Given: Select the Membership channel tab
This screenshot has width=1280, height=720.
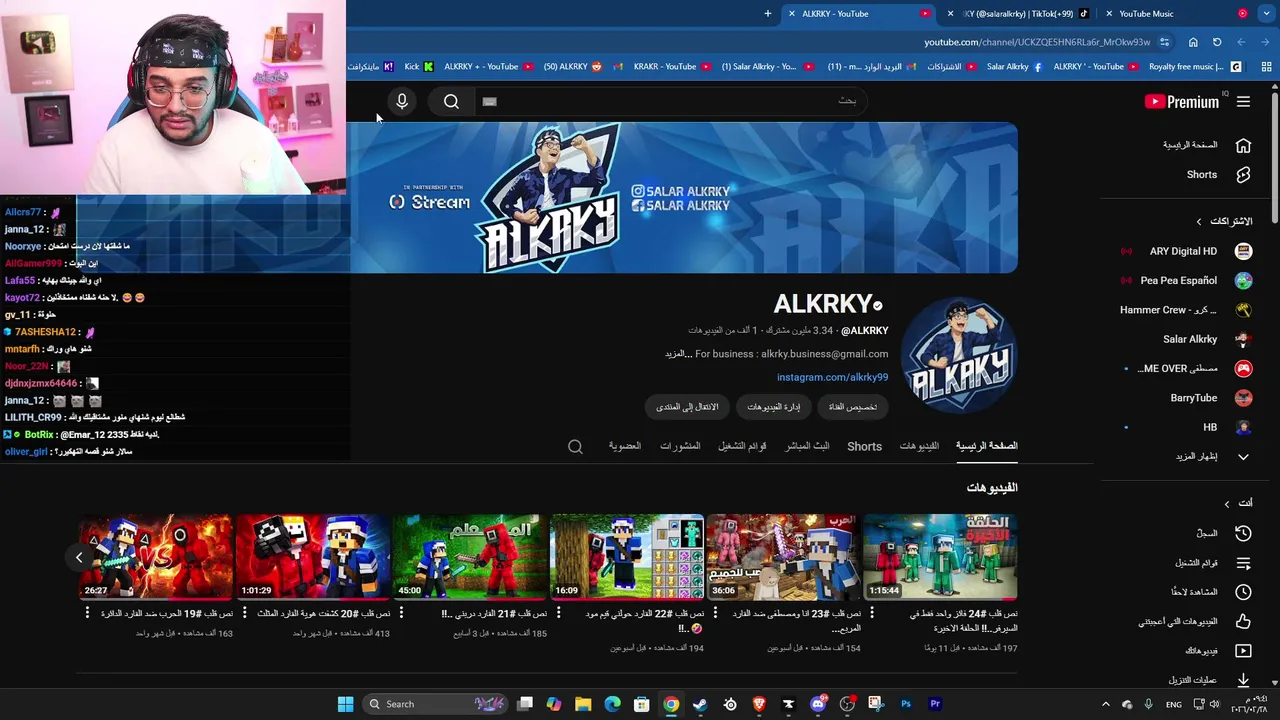Looking at the screenshot, I should 625,446.
